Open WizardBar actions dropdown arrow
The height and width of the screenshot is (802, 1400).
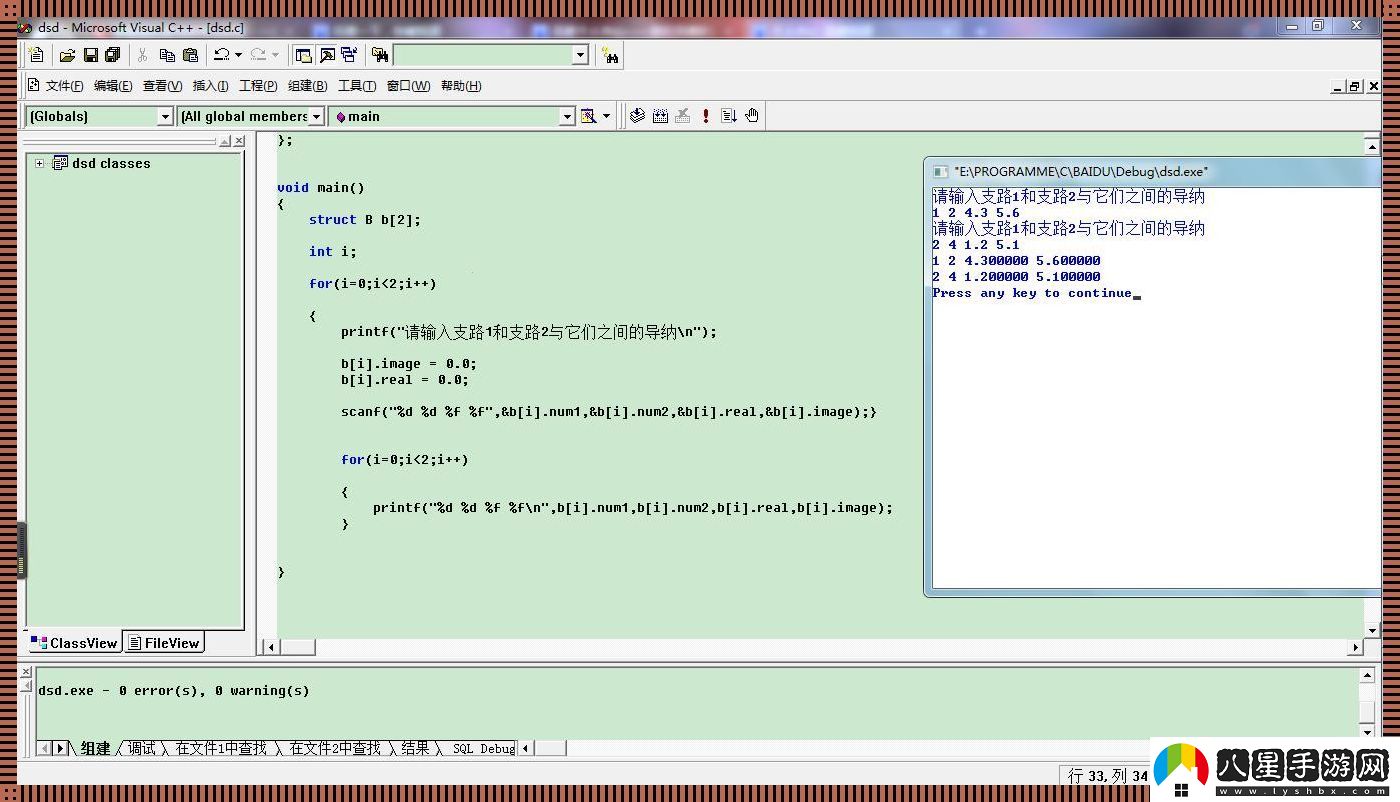[x=606, y=116]
